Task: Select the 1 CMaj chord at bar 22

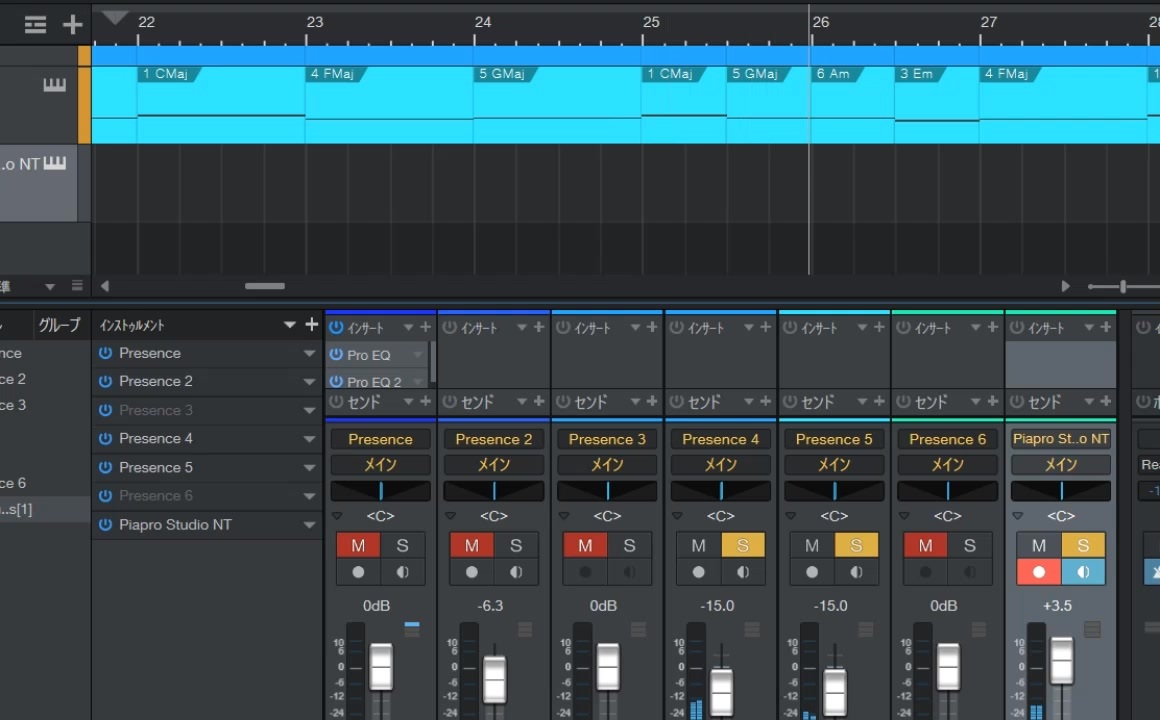Action: click(x=169, y=74)
